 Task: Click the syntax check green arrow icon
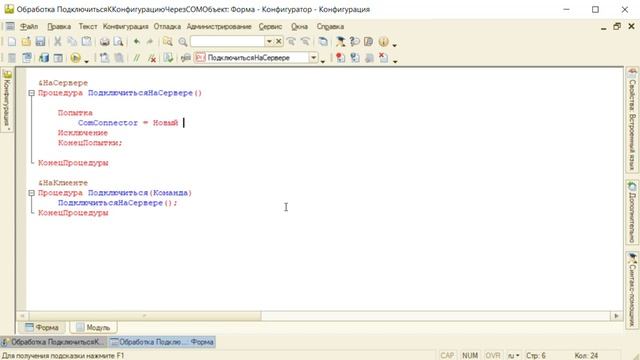click(168, 58)
